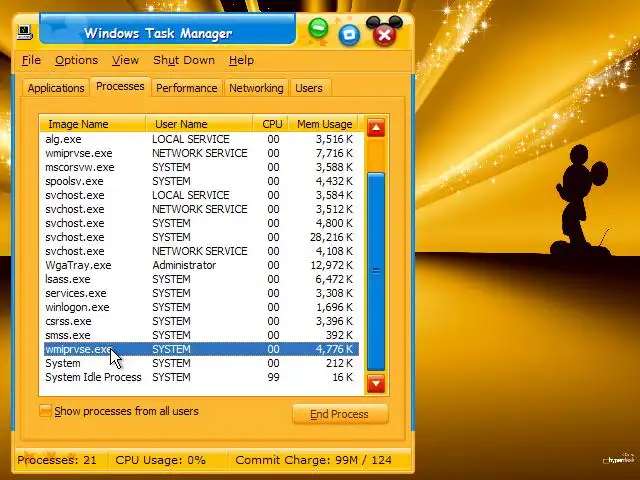Select svchost.exe using 3,584 K
Viewport: 640px width, 480px height.
[x=201, y=195]
